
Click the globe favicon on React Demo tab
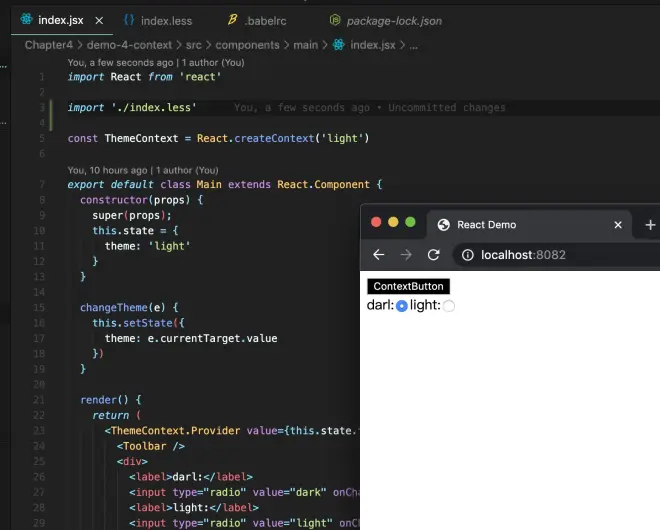[443, 225]
